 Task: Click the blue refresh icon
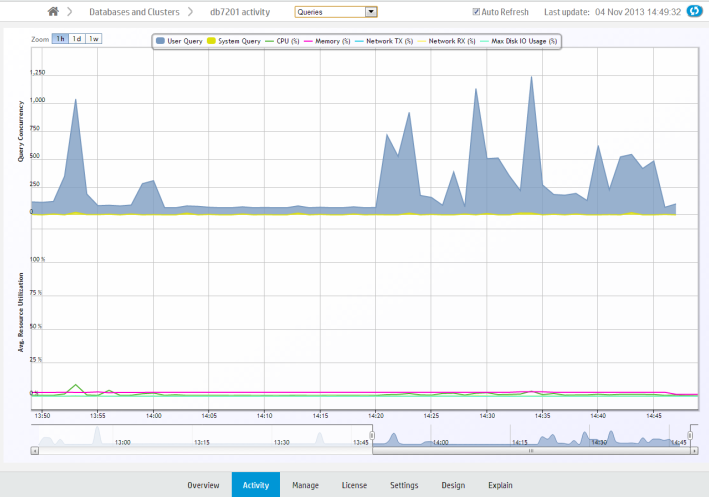click(x=696, y=12)
